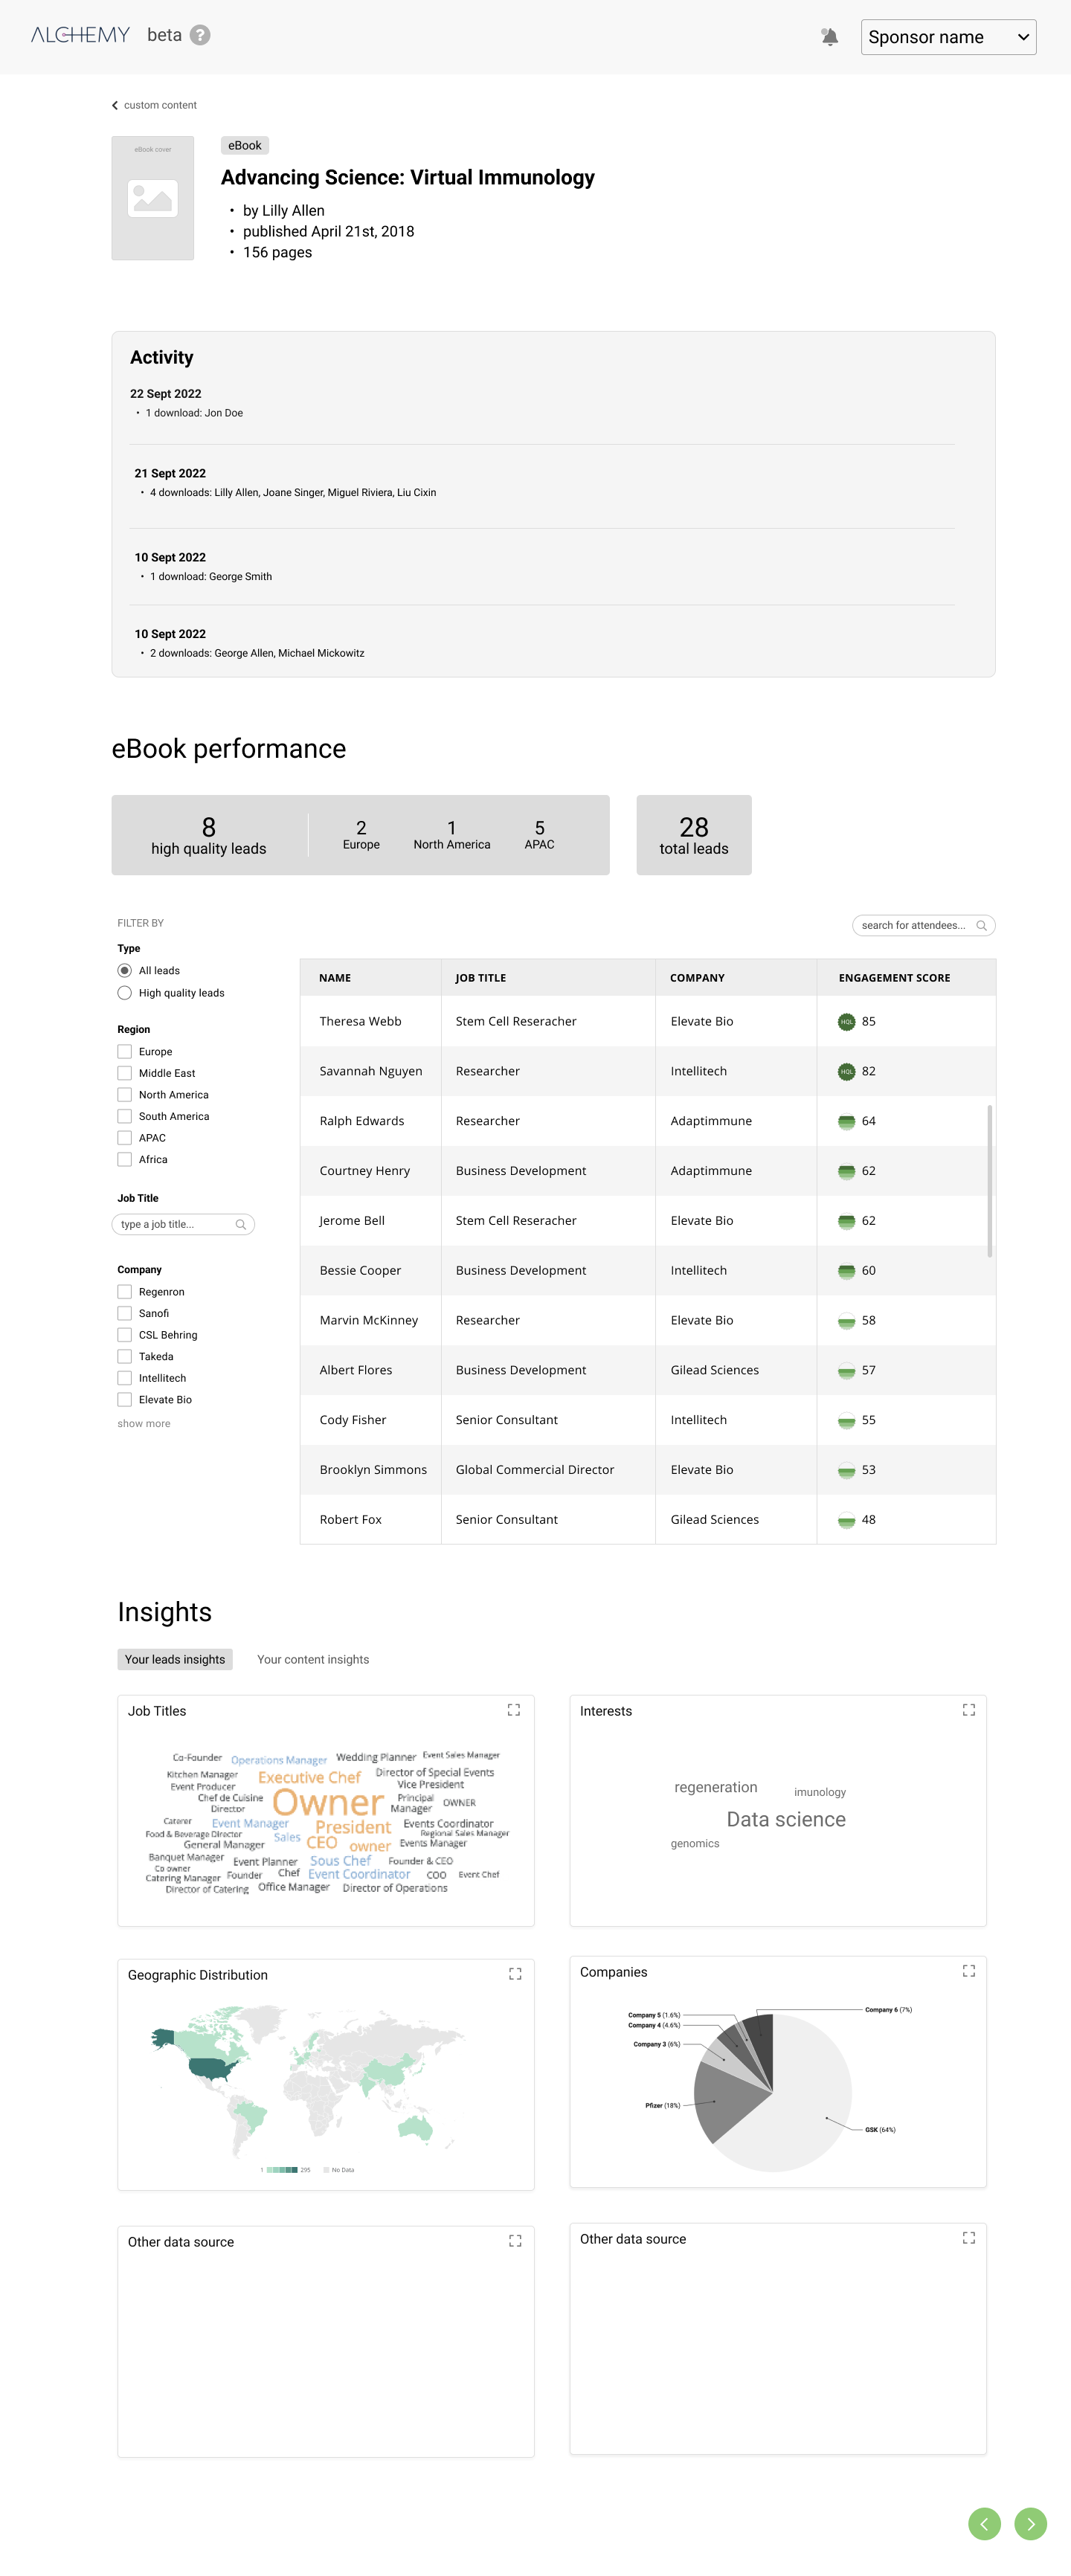The width and height of the screenshot is (1071, 2576).
Task: Click the leads table scrollbar
Action: click(x=989, y=1180)
